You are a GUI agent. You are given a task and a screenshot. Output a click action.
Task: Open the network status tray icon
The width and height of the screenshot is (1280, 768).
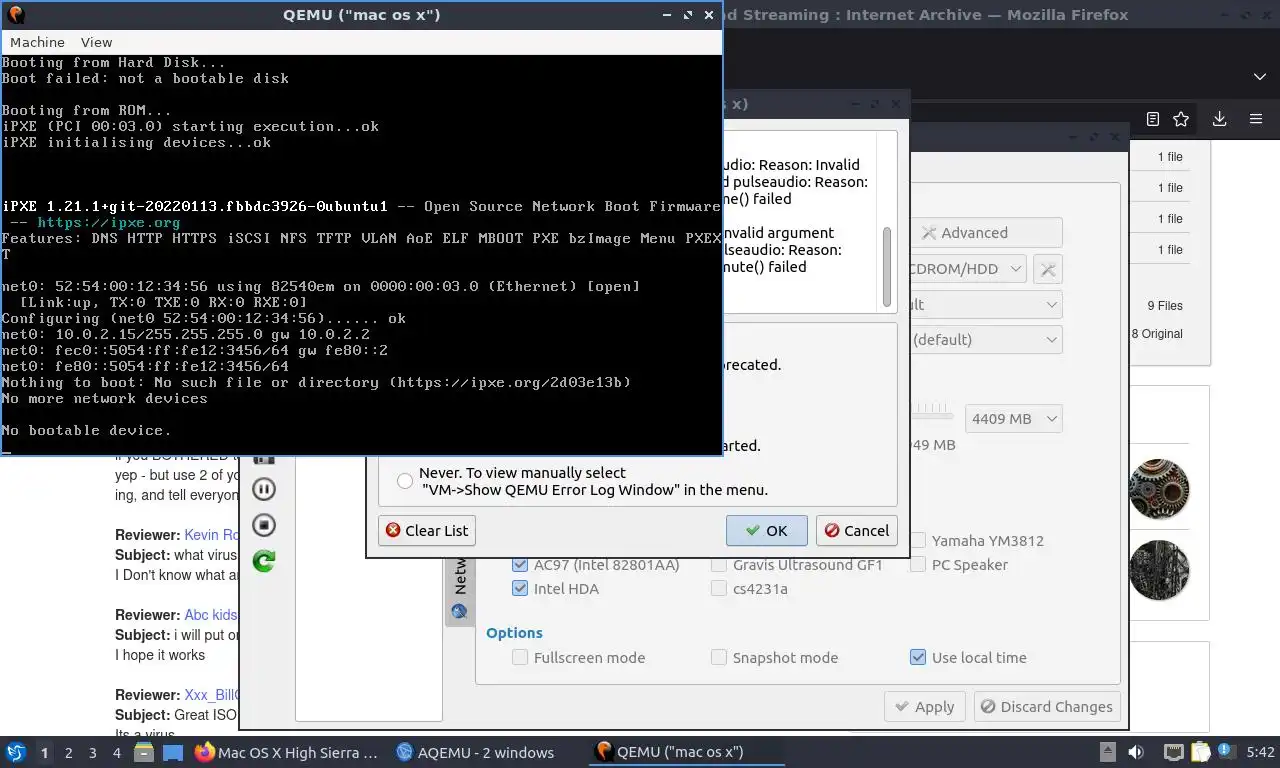(x=1175, y=752)
